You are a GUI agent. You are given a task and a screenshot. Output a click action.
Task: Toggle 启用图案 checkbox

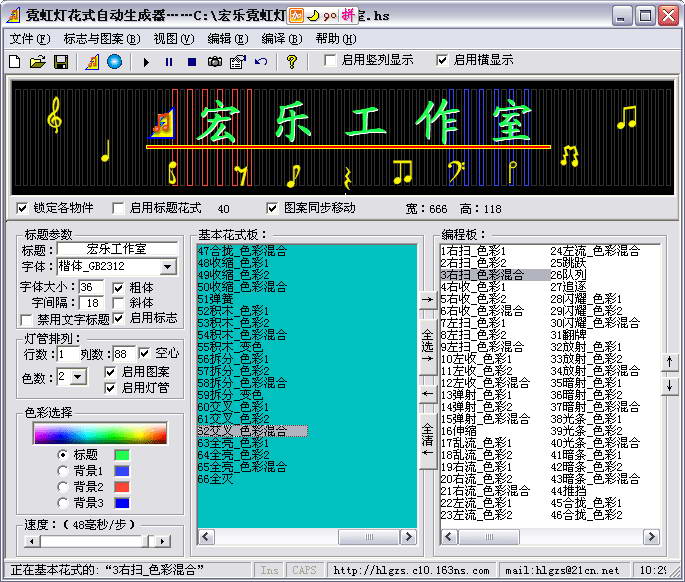(110, 372)
